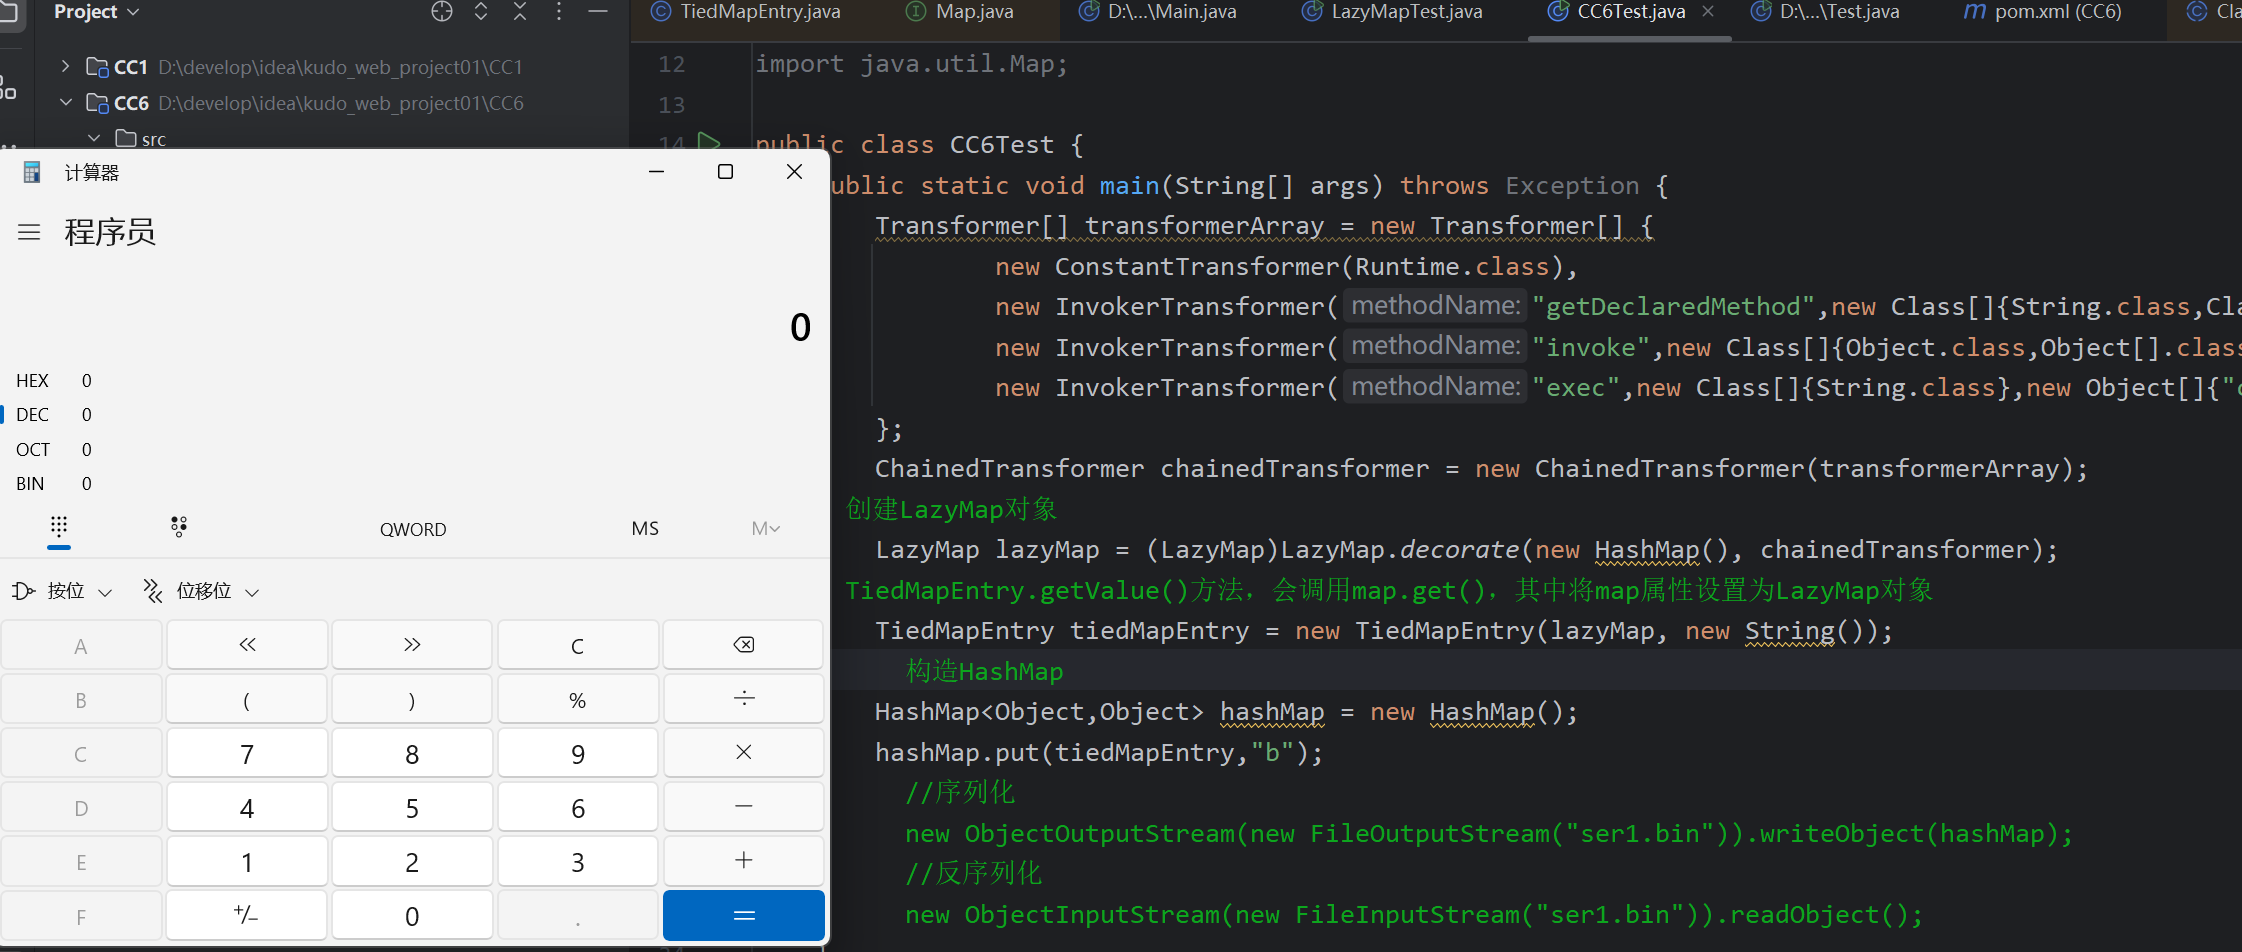Select BIN number base

coord(55,484)
